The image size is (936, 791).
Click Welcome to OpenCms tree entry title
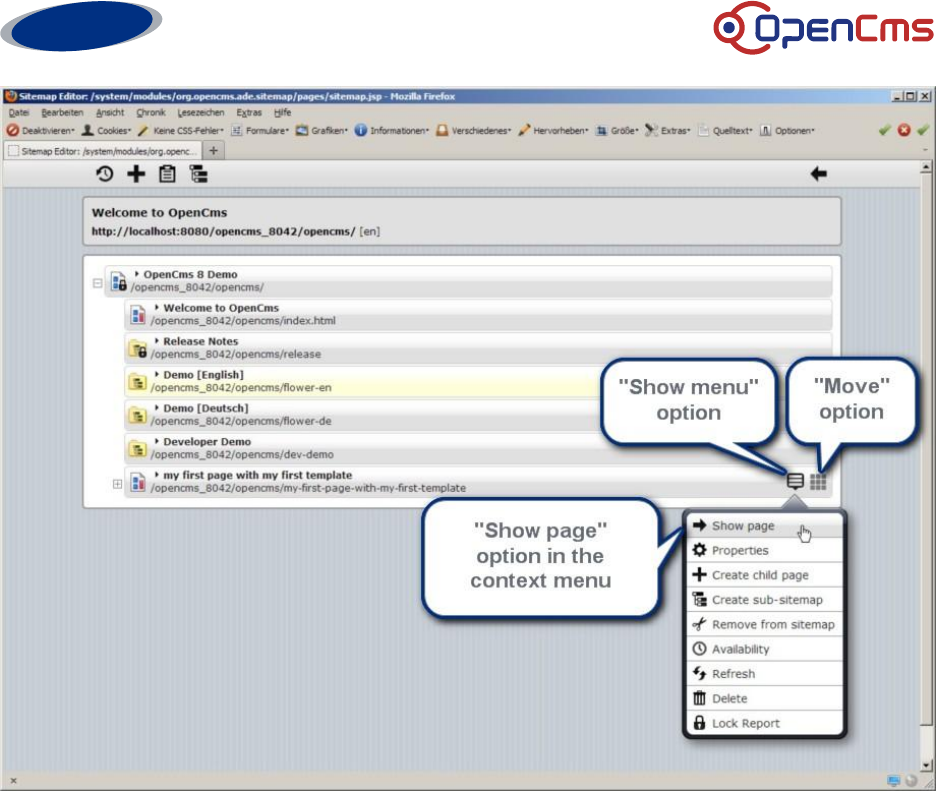[221, 308]
